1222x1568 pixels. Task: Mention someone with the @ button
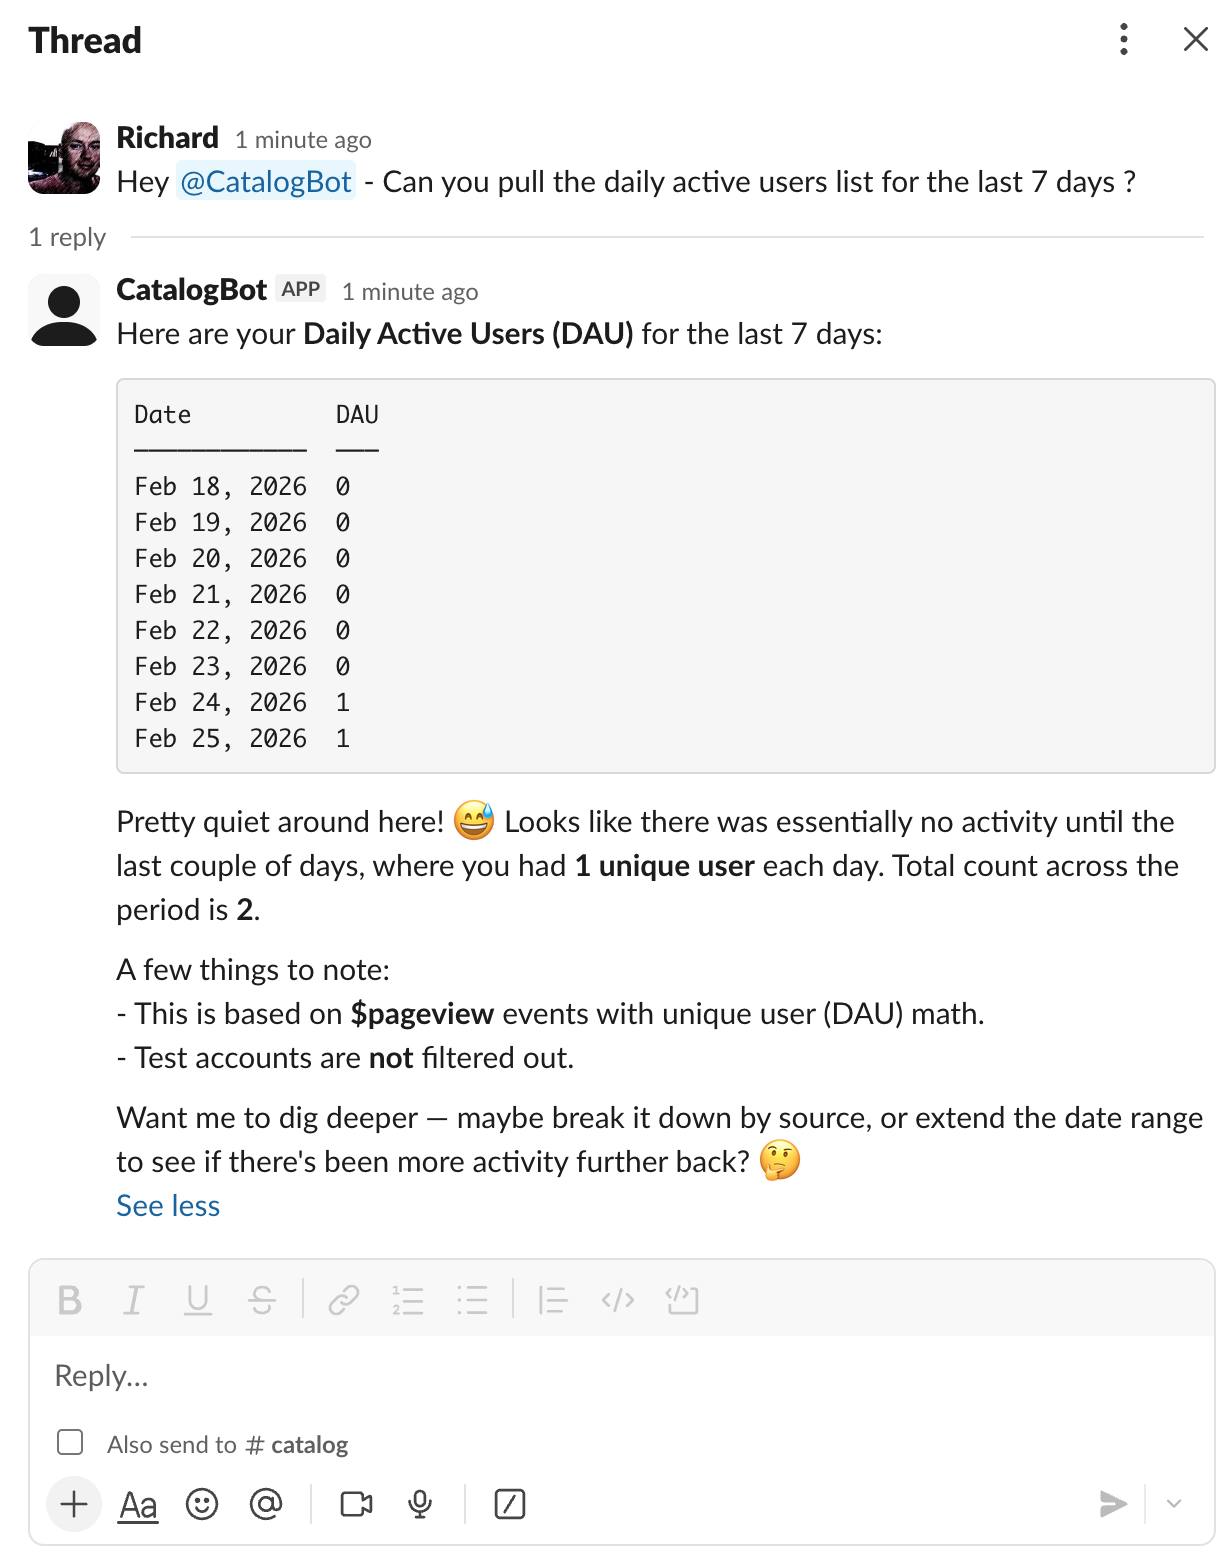(266, 1504)
